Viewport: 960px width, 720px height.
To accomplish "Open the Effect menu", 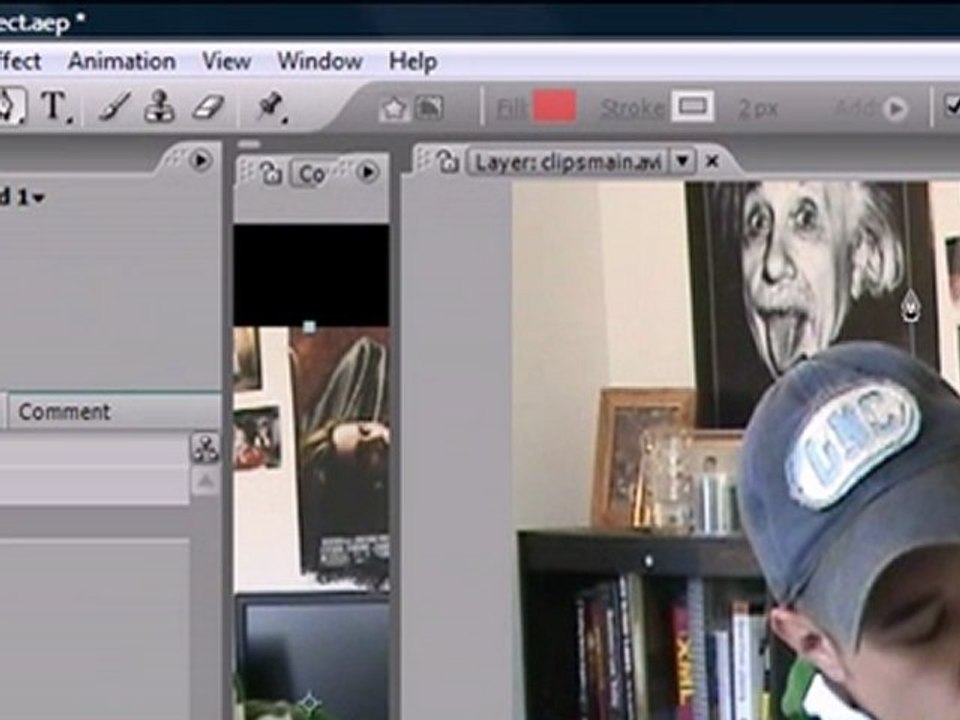I will tap(20, 61).
